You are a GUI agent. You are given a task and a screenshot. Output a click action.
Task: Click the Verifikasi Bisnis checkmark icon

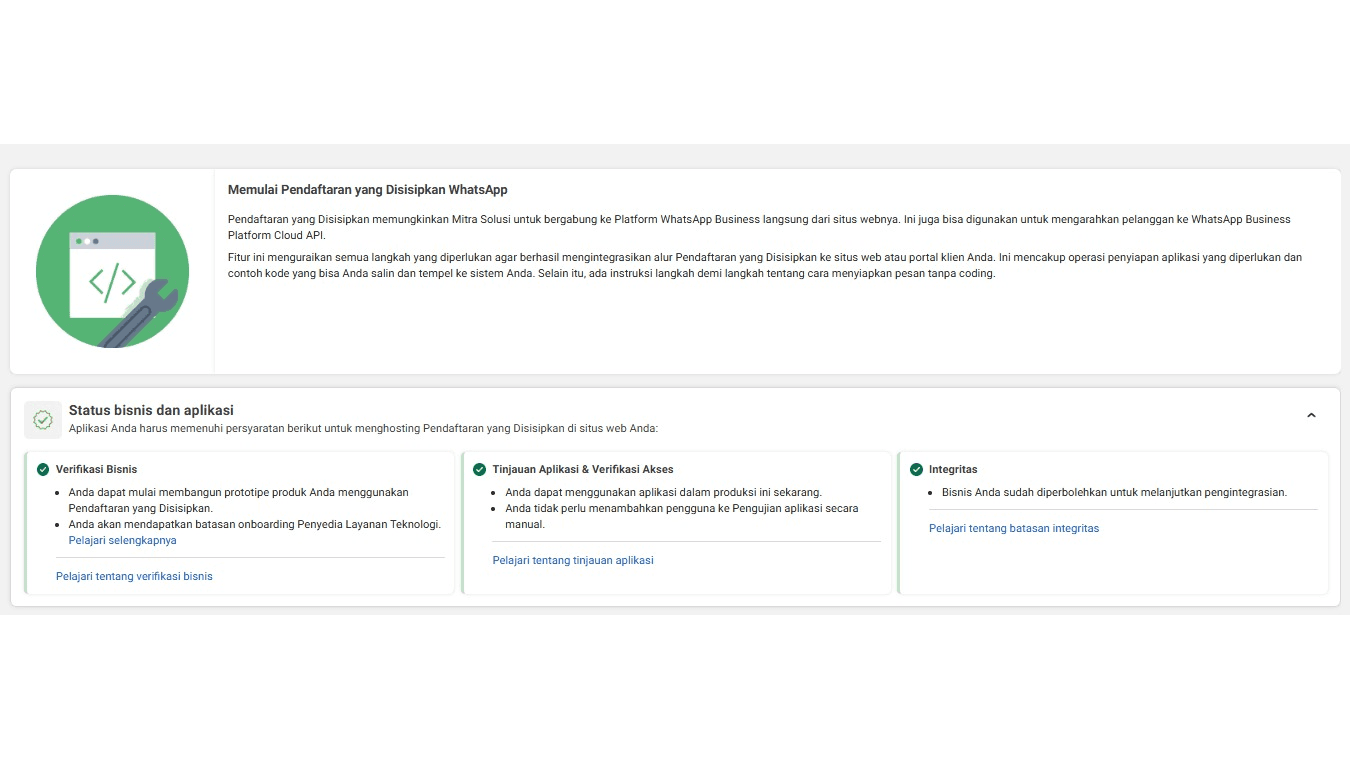pos(43,469)
